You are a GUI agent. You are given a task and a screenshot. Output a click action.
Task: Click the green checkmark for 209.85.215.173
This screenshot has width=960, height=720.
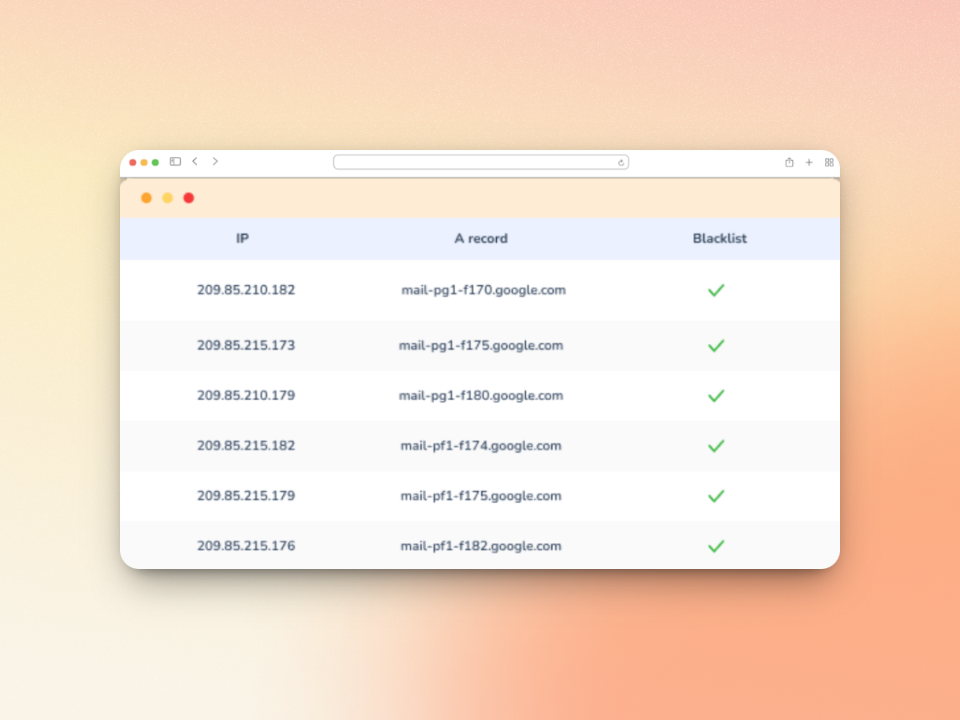[x=716, y=346]
